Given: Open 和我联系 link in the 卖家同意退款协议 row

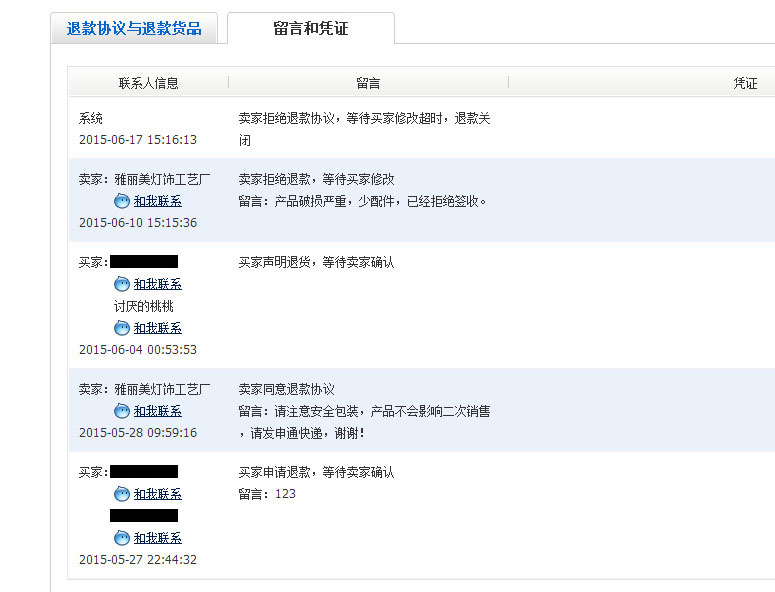Looking at the screenshot, I should [158, 411].
